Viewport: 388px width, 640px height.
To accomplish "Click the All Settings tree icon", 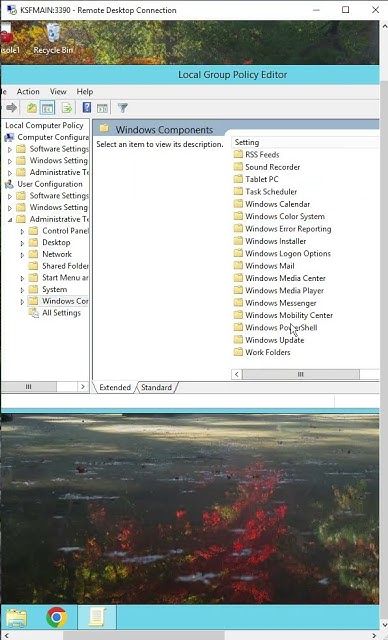I will point(33,313).
